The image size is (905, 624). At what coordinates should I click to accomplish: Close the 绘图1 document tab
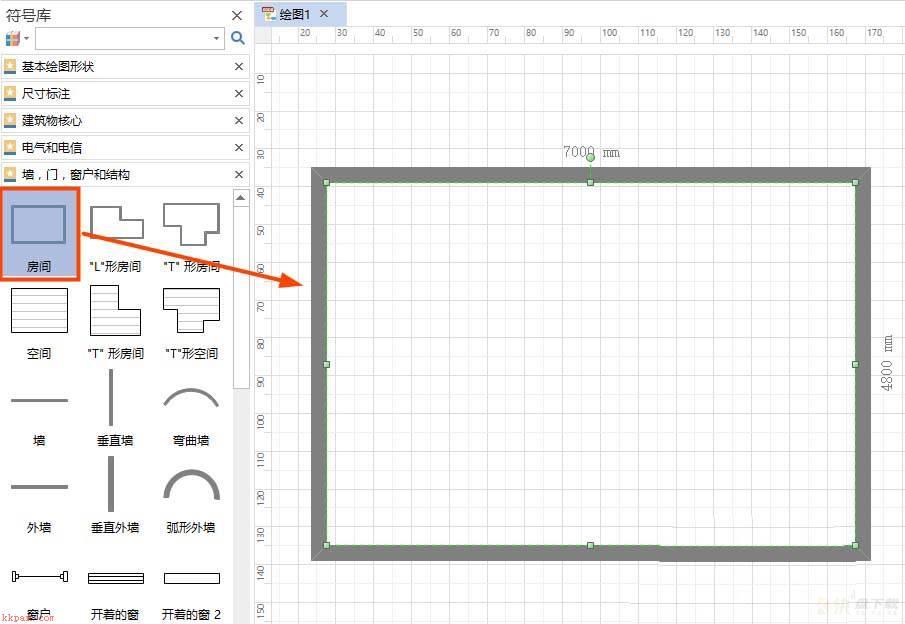(324, 13)
